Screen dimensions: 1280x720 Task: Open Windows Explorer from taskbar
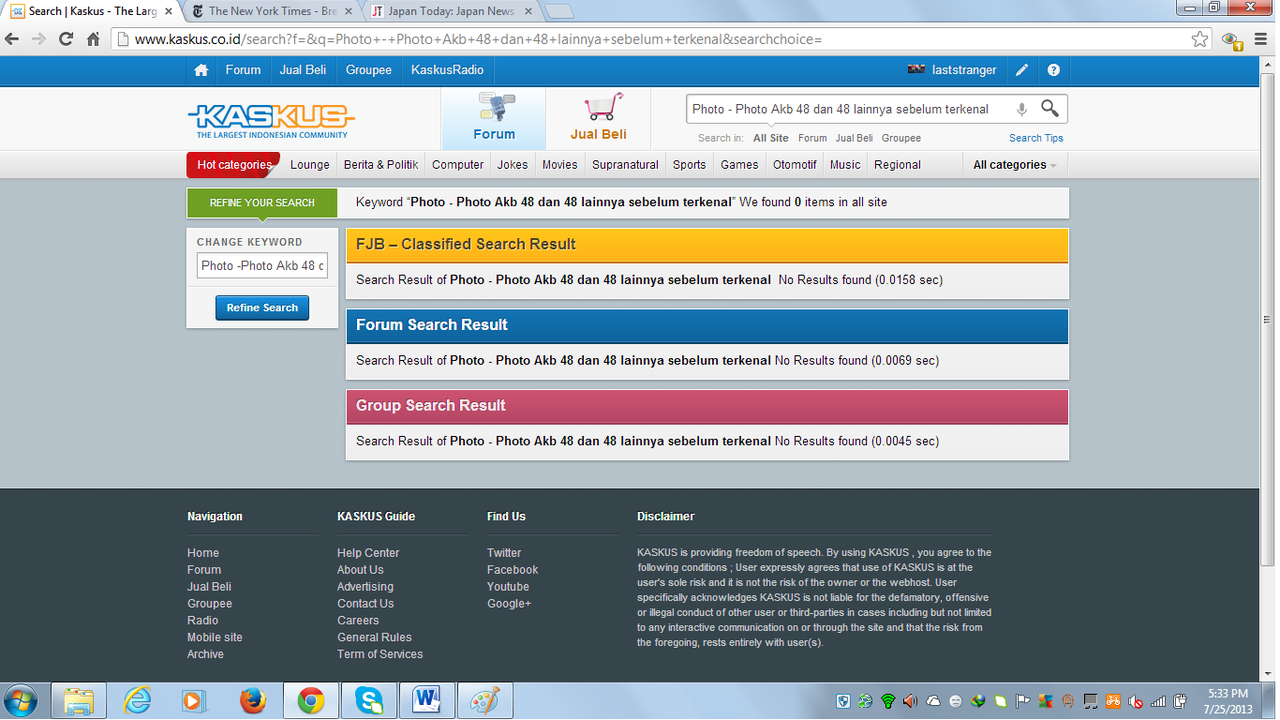pos(78,701)
